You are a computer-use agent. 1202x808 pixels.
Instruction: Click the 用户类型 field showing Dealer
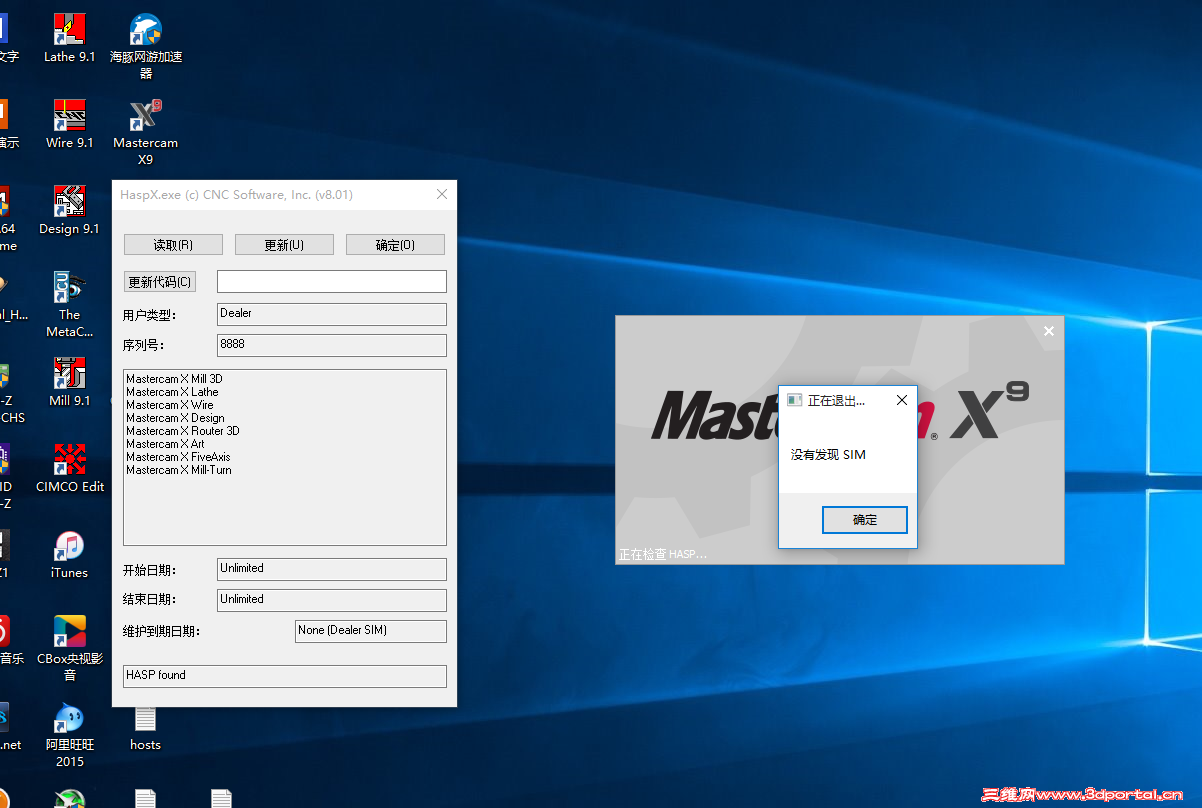coord(332,314)
